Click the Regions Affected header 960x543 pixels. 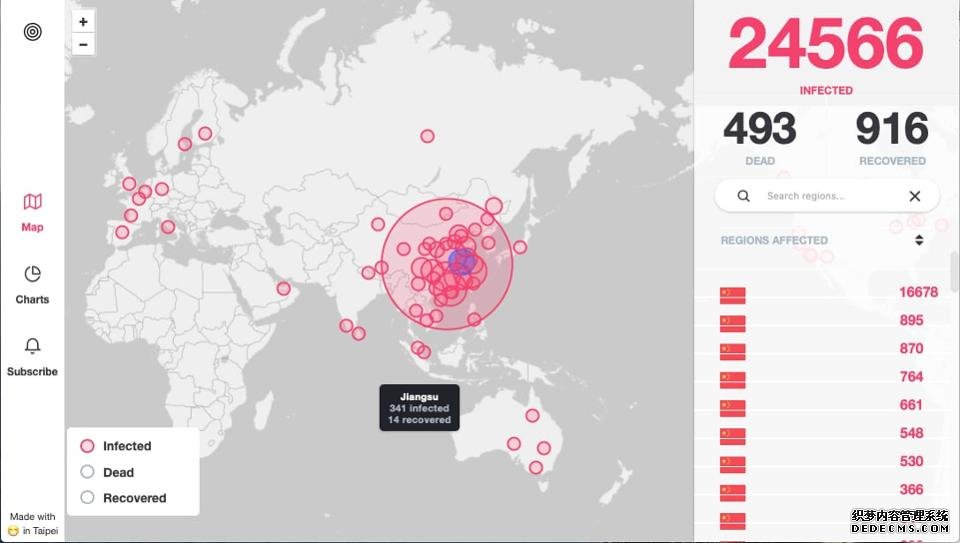(774, 240)
